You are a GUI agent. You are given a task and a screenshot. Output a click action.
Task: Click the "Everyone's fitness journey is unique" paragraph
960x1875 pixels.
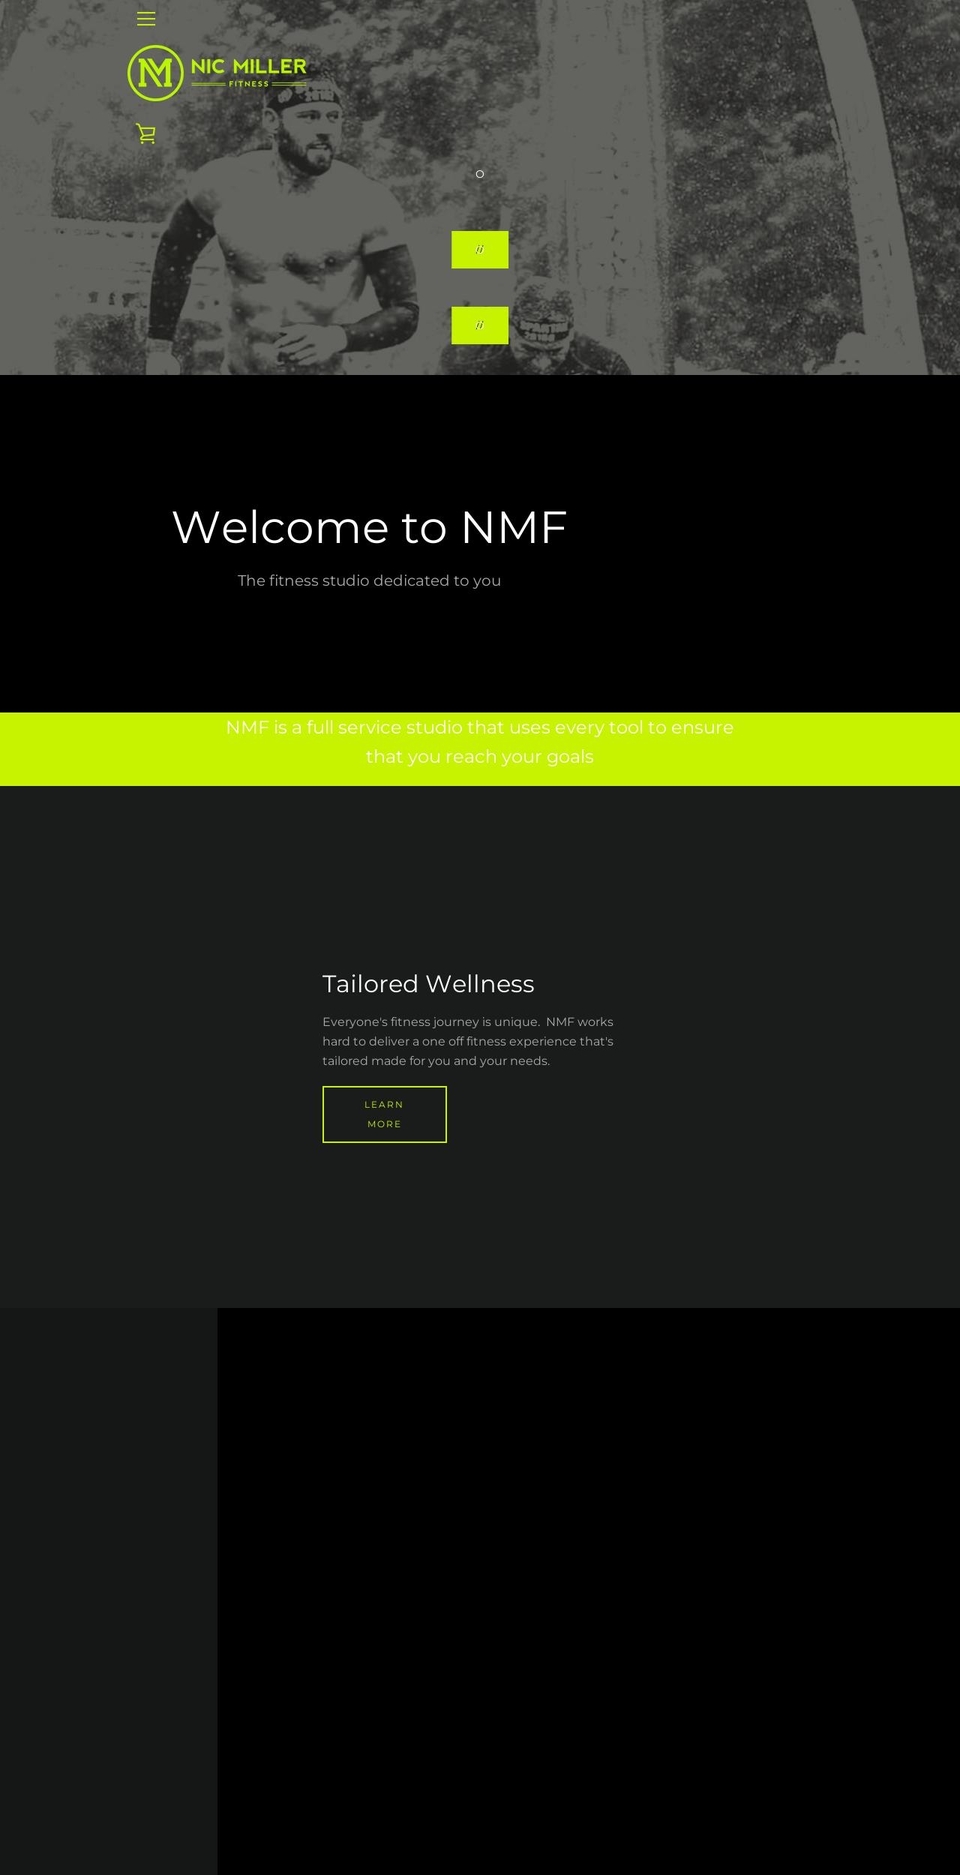tap(468, 1041)
